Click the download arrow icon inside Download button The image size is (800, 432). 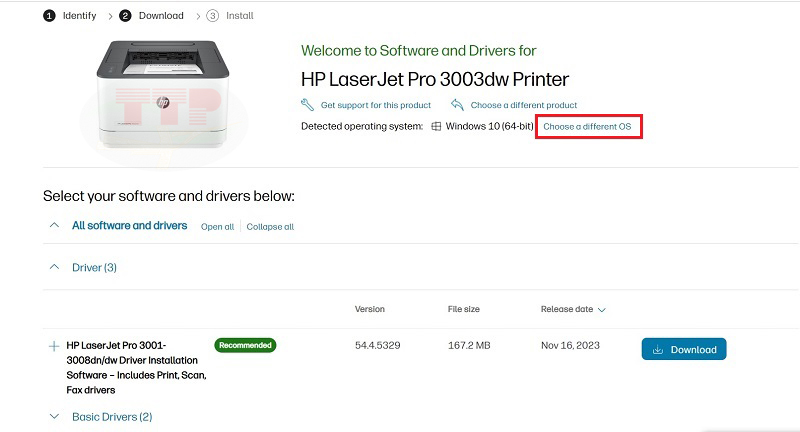pos(658,349)
